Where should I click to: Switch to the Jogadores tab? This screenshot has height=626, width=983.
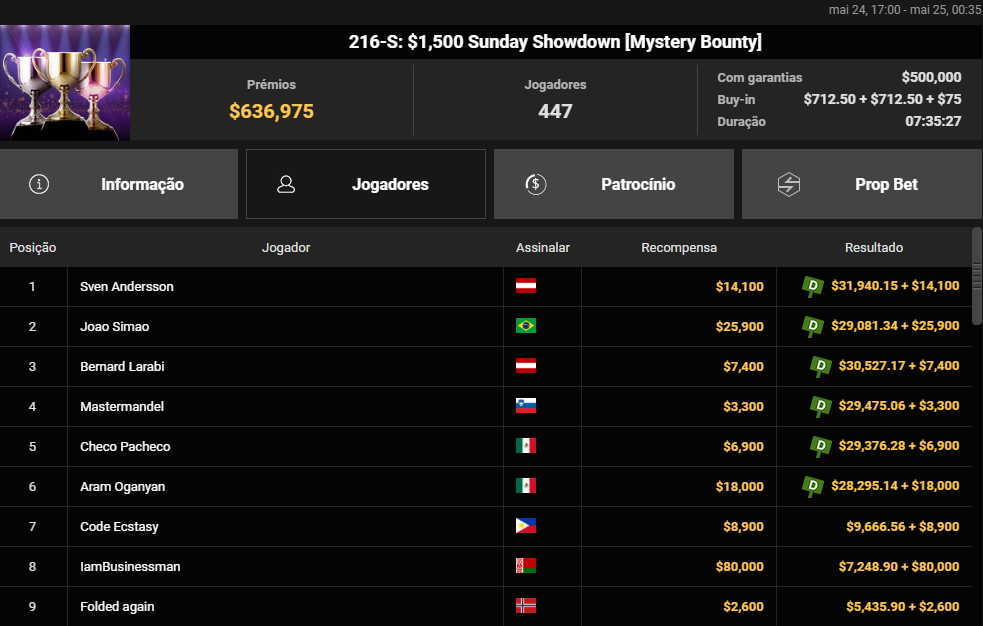pos(365,184)
